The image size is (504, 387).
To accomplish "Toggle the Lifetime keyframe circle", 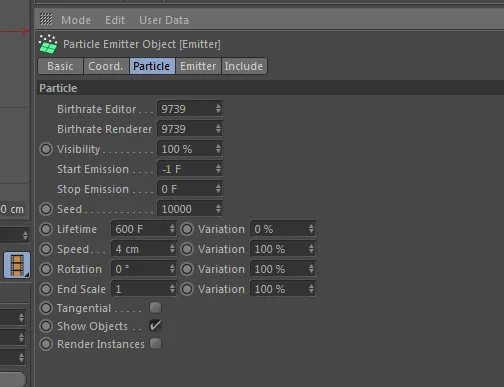I will [x=46, y=229].
